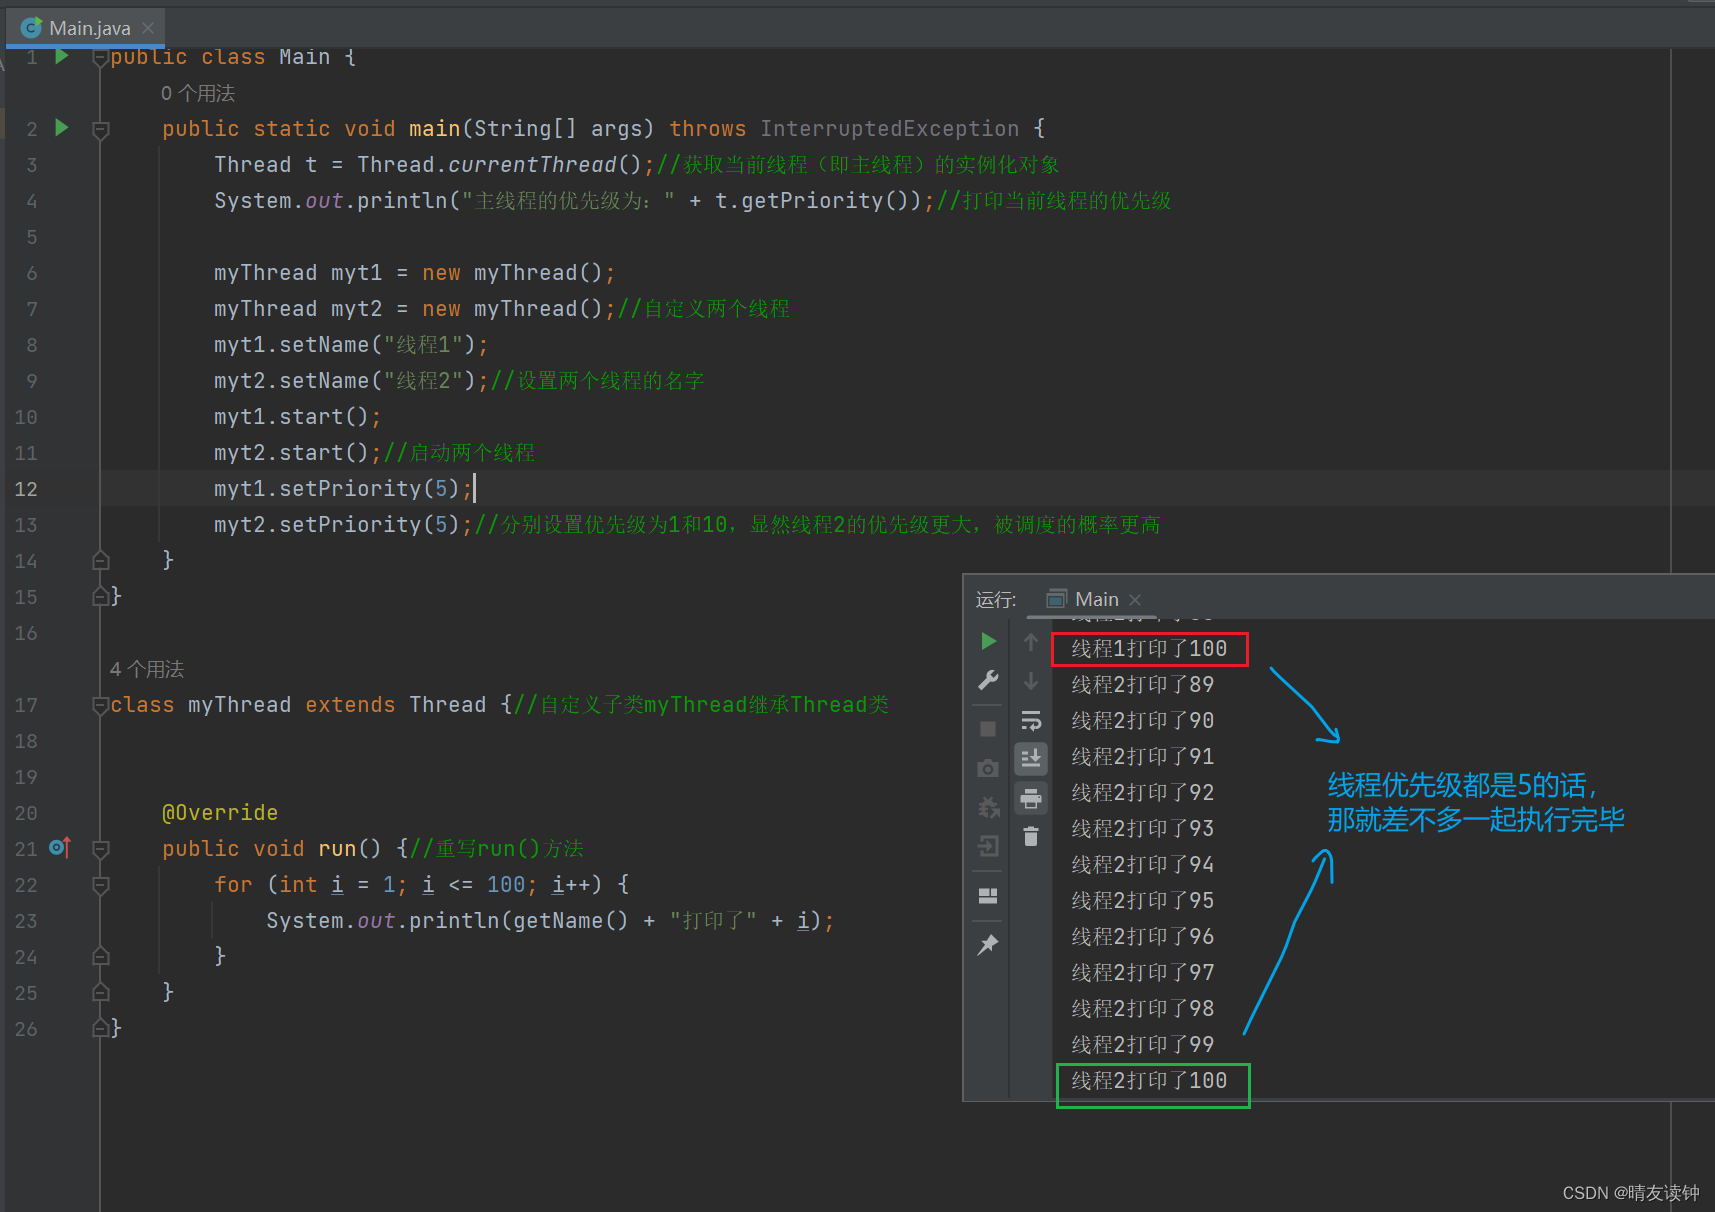This screenshot has width=1715, height=1212.
Task: Click '0 个用法' usages hint above main
Action: [x=198, y=93]
